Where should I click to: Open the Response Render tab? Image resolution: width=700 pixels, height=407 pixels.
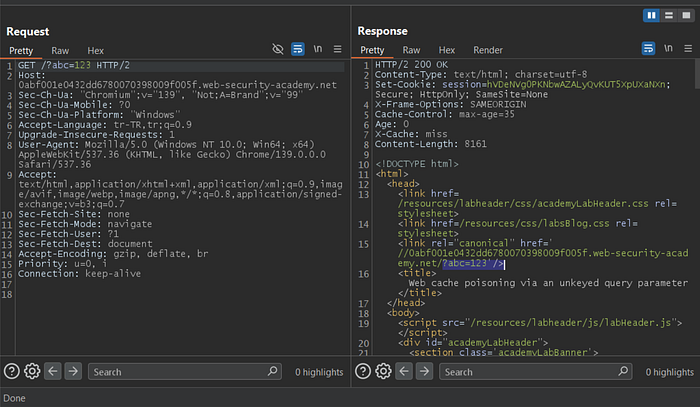click(488, 50)
